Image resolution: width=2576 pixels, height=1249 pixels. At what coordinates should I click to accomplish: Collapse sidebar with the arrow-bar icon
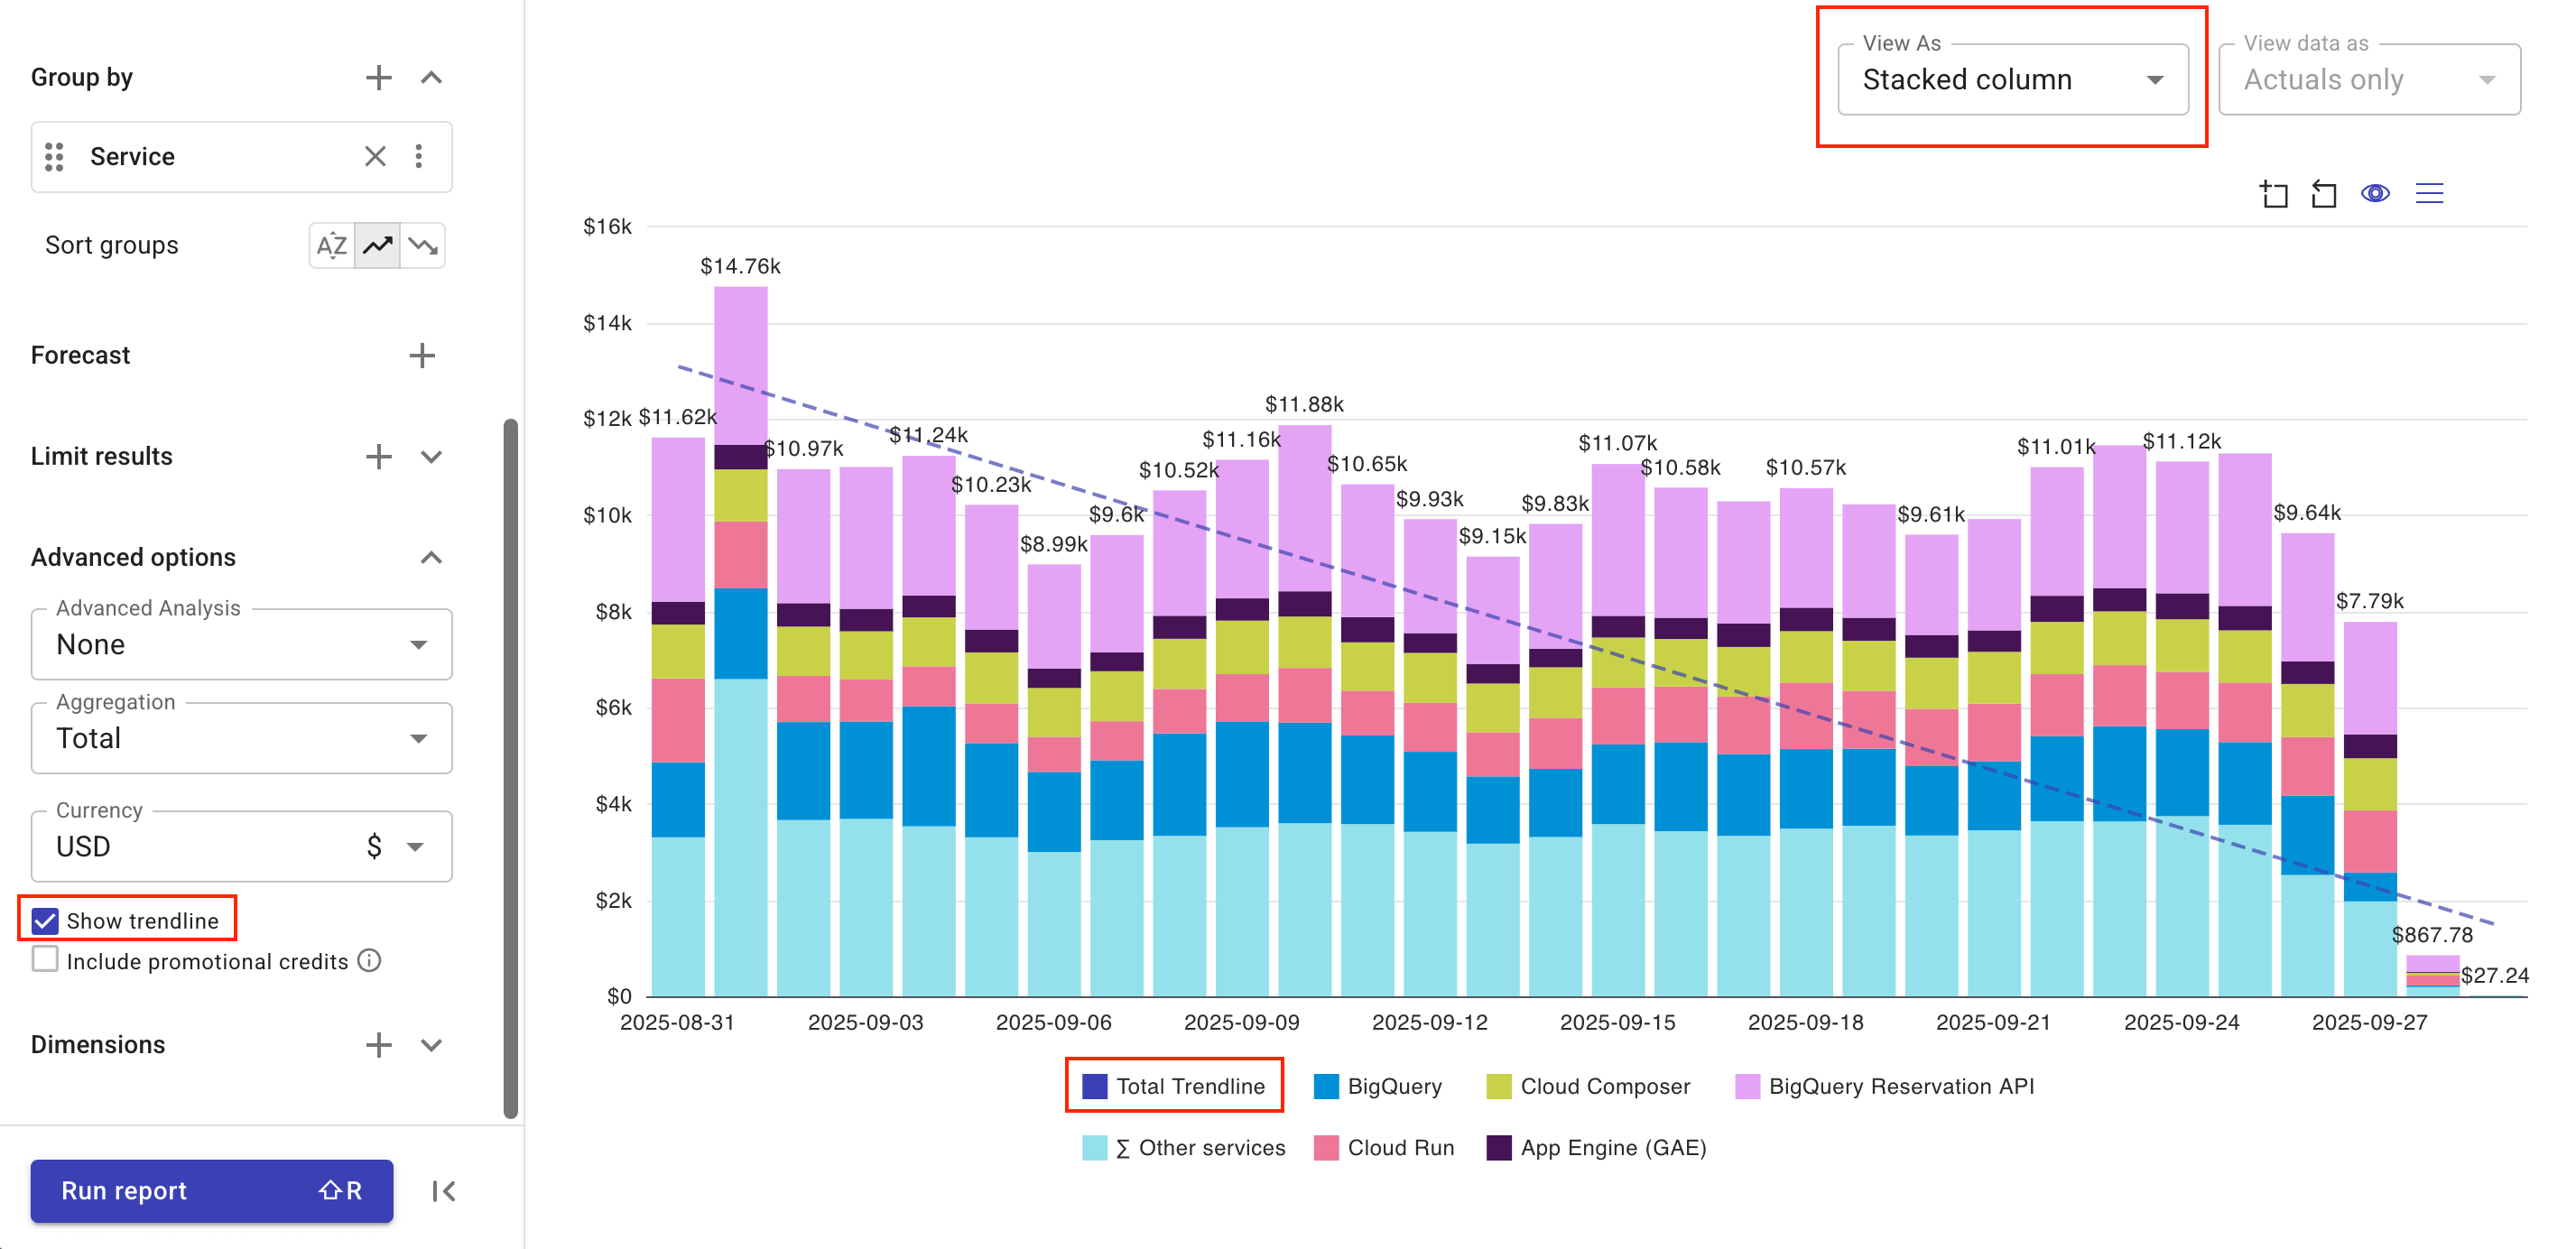pos(444,1191)
